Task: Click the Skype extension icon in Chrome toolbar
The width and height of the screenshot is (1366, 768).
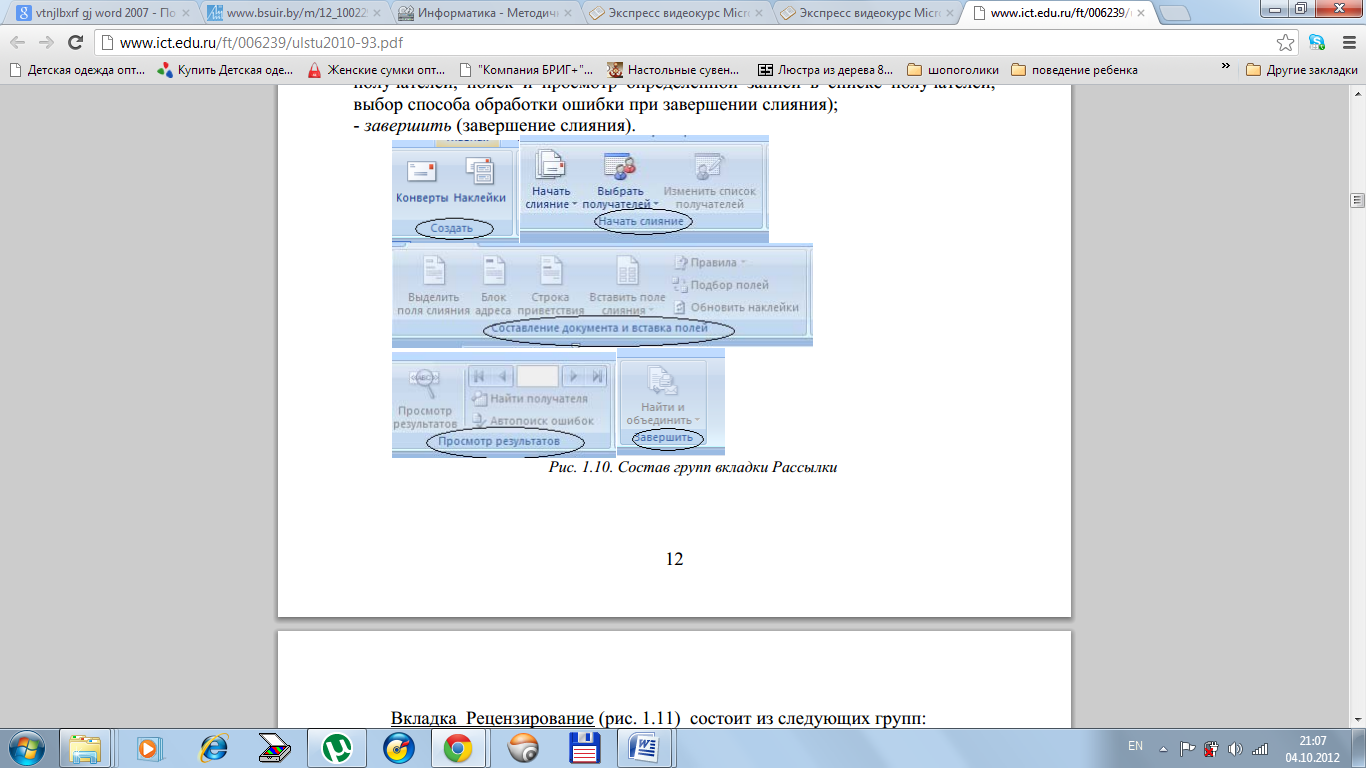Action: point(1317,43)
